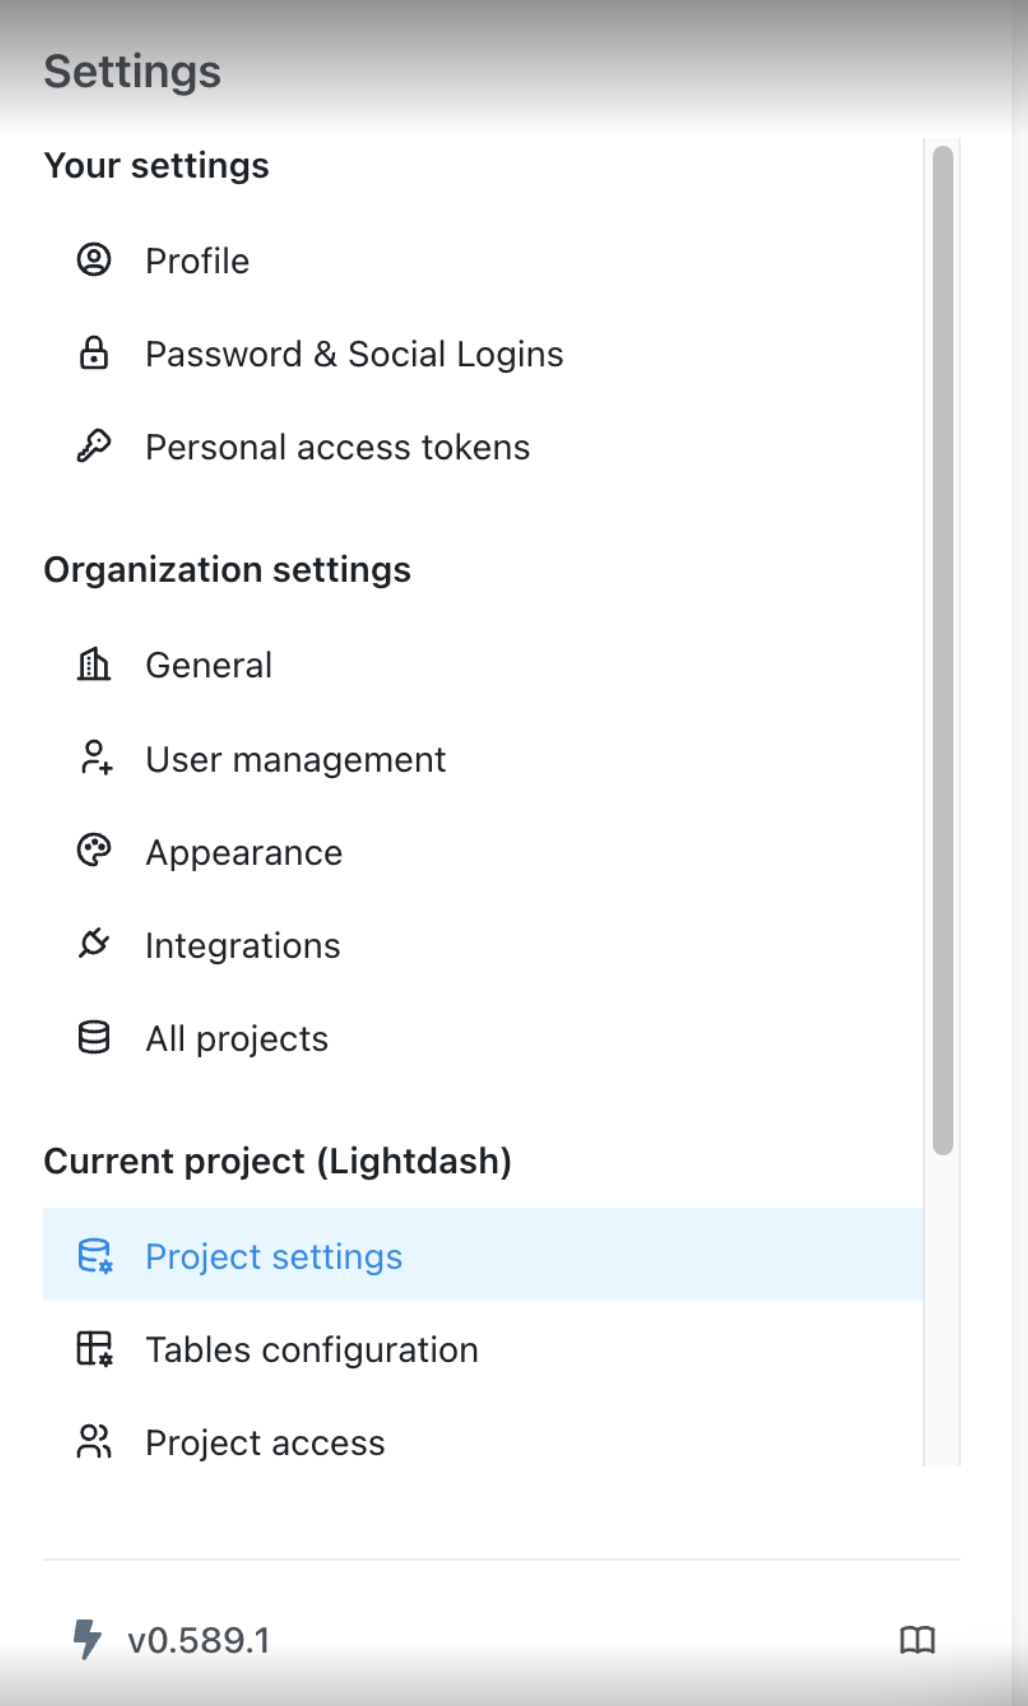Click the database icon next to All projects

pos(94,1037)
